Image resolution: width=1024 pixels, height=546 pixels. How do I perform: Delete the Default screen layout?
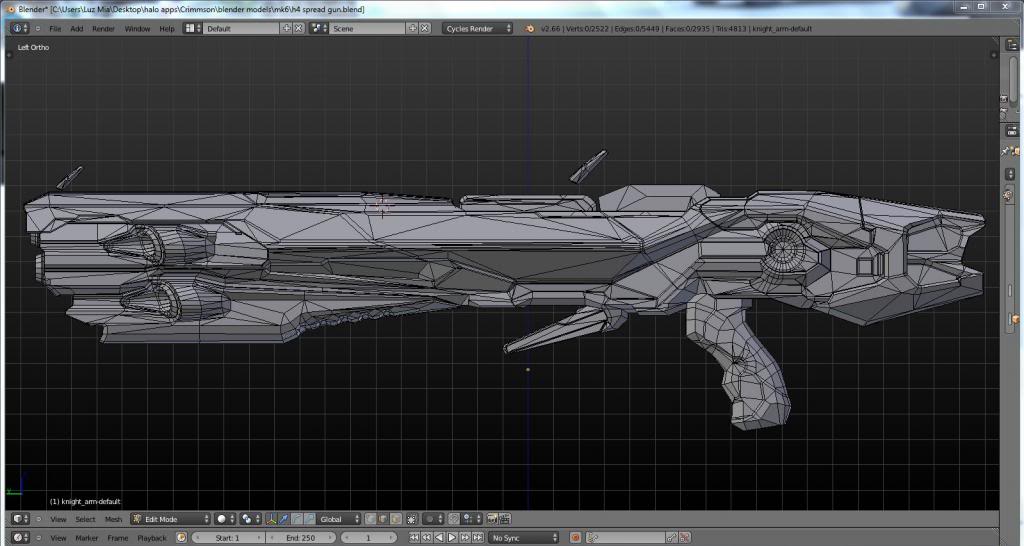pyautogui.click(x=299, y=28)
